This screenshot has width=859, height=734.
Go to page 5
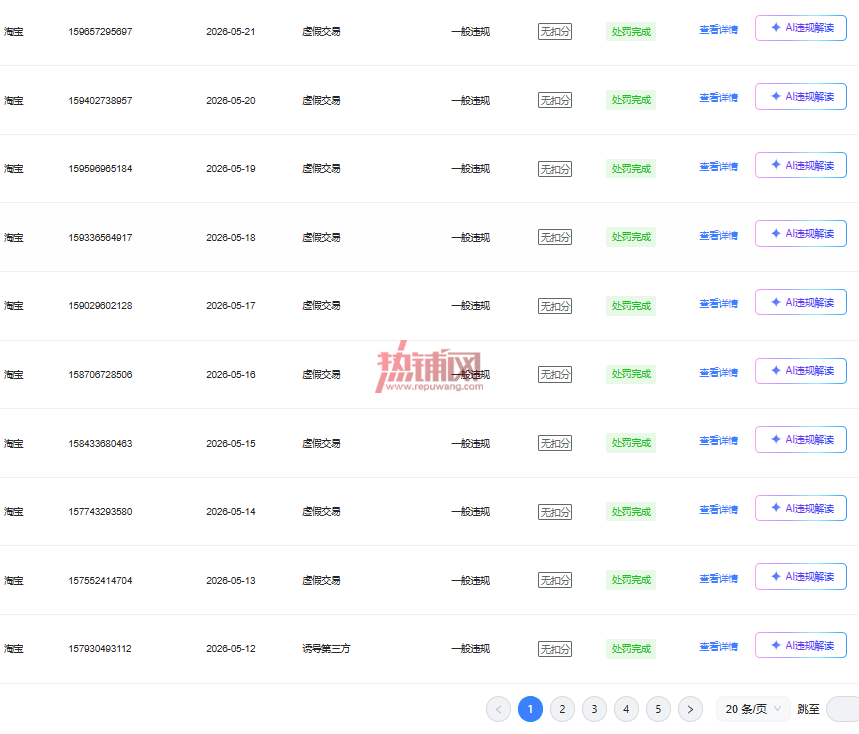pyautogui.click(x=658, y=709)
